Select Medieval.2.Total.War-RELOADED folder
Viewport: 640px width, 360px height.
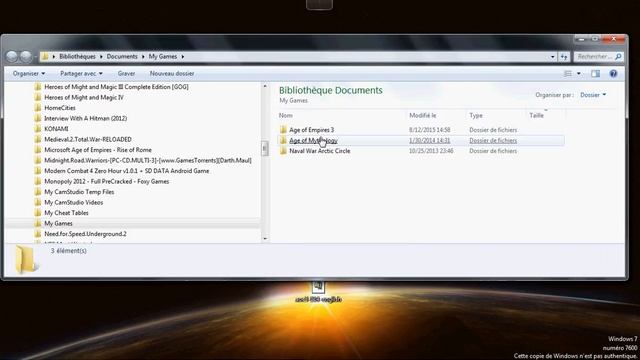[88, 139]
